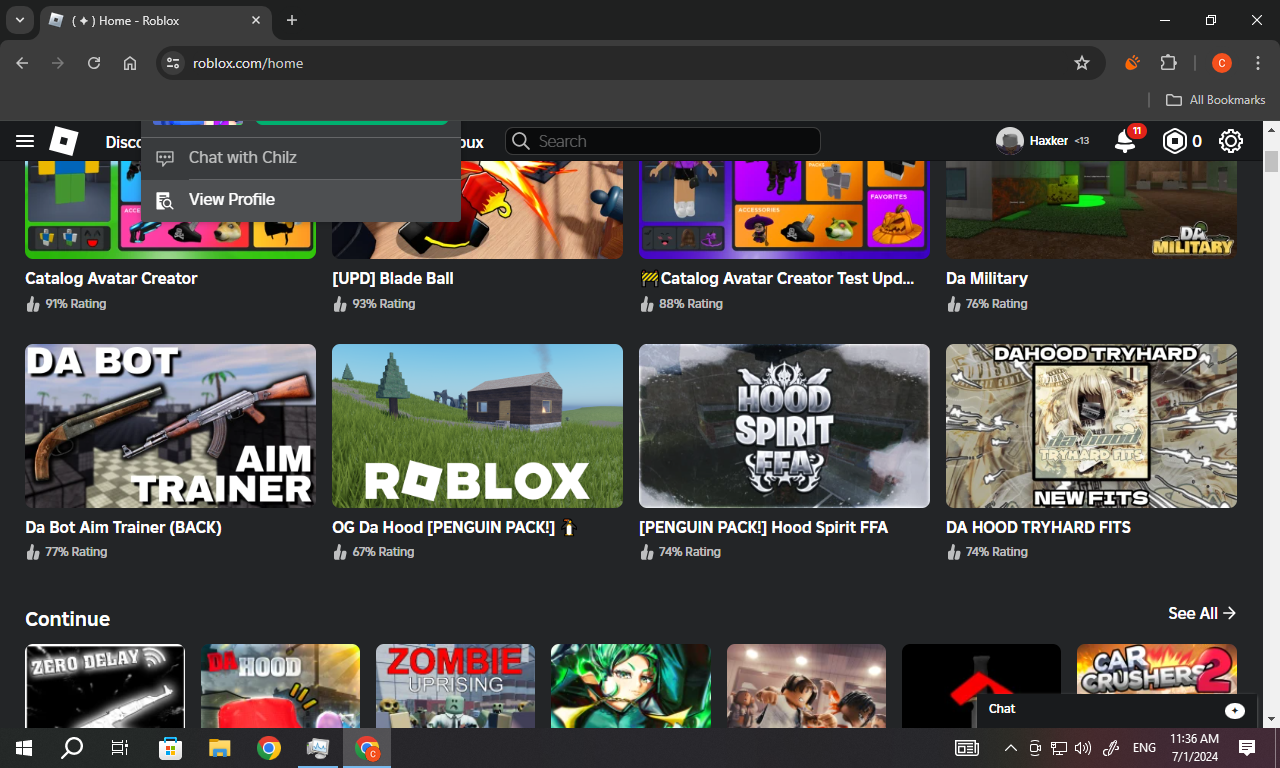Screen dimensions: 1280x768
Task: Switch to the Home - Roblox tab
Action: 156,20
